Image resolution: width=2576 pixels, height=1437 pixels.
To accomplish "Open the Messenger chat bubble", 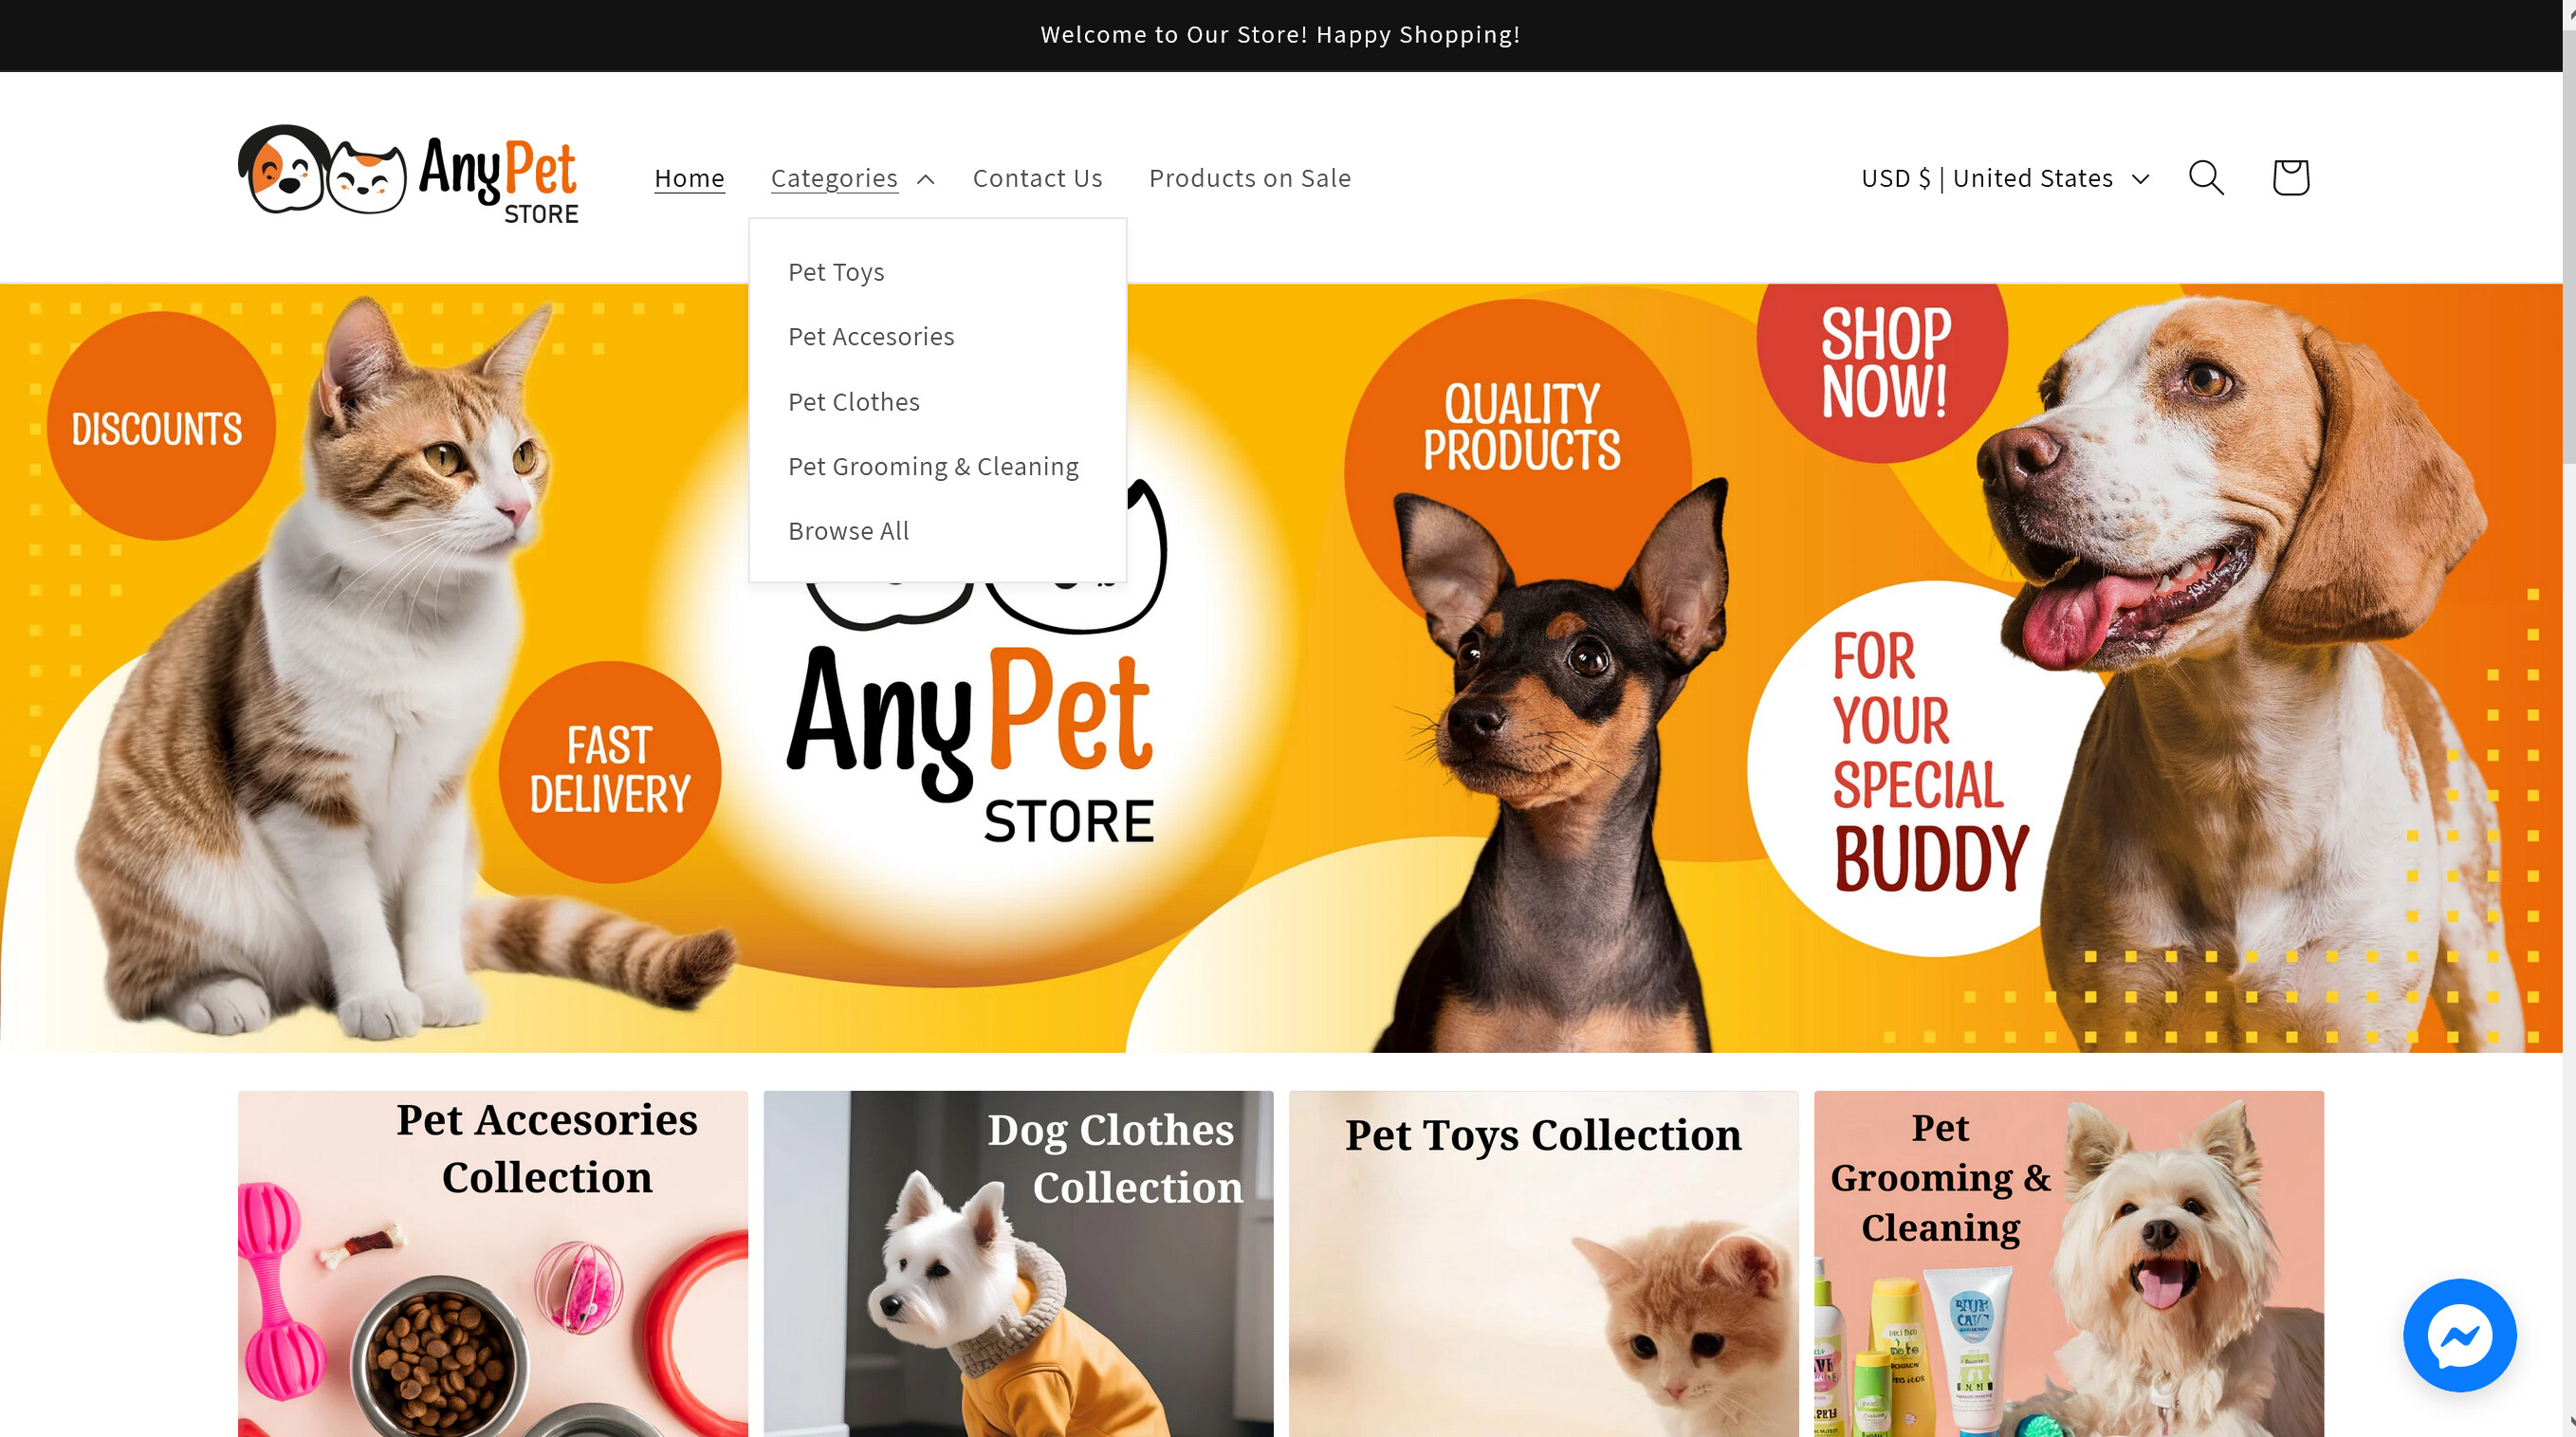I will [x=2459, y=1334].
